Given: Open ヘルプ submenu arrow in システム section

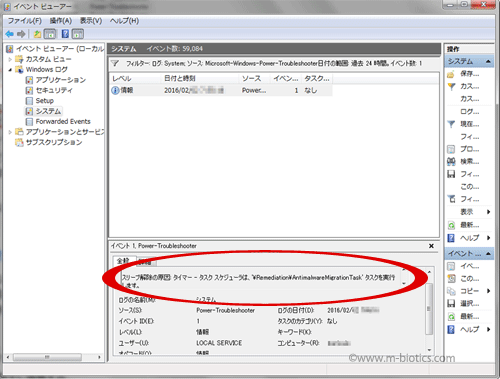Looking at the screenshot, I should point(488,238).
